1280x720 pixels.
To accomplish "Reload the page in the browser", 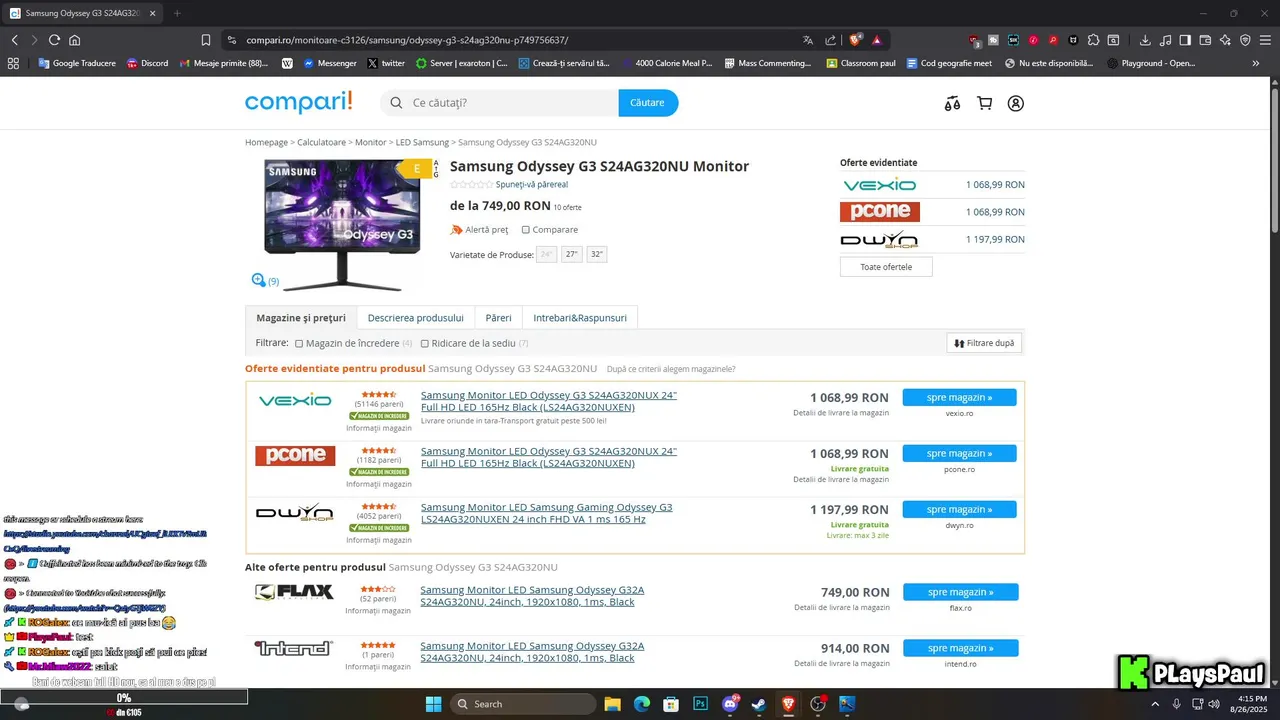I will (x=54, y=40).
